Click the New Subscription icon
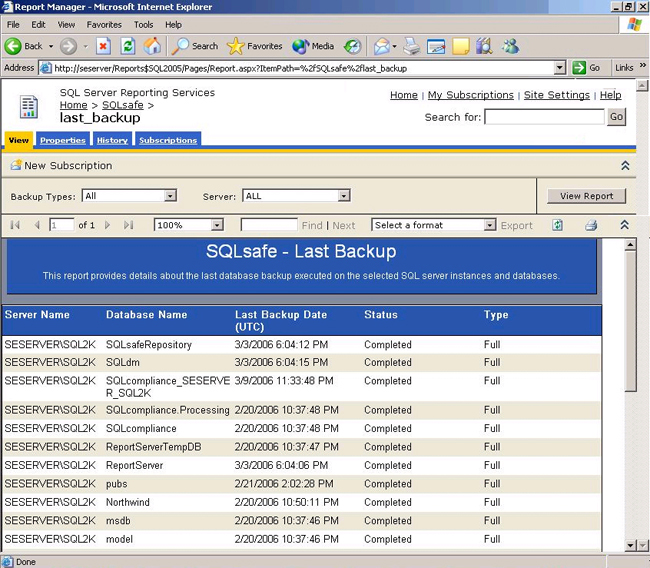Screen dimensions: 650x568 coord(16,165)
